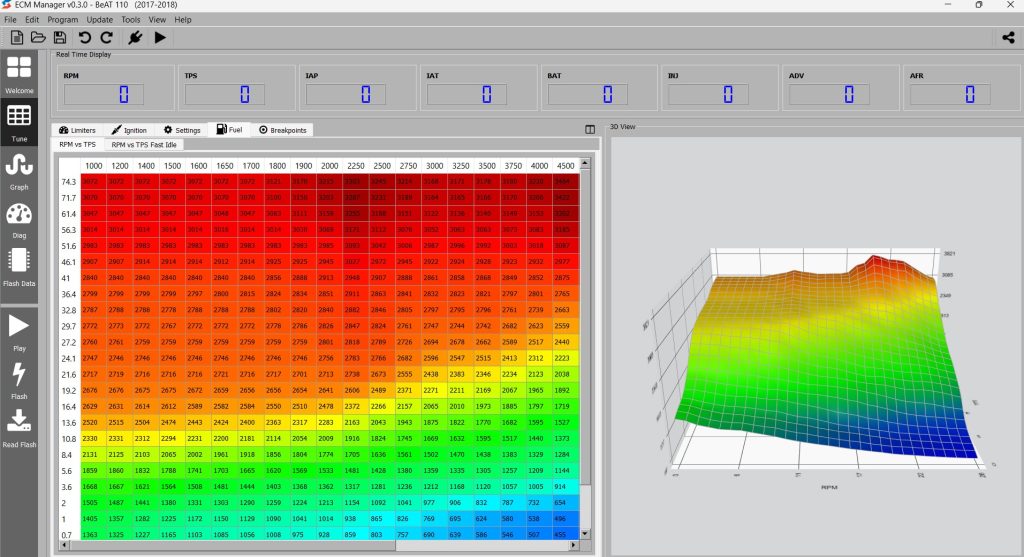Image resolution: width=1024 pixels, height=557 pixels.
Task: Select the 1000 RPM column header
Action: tap(93, 166)
